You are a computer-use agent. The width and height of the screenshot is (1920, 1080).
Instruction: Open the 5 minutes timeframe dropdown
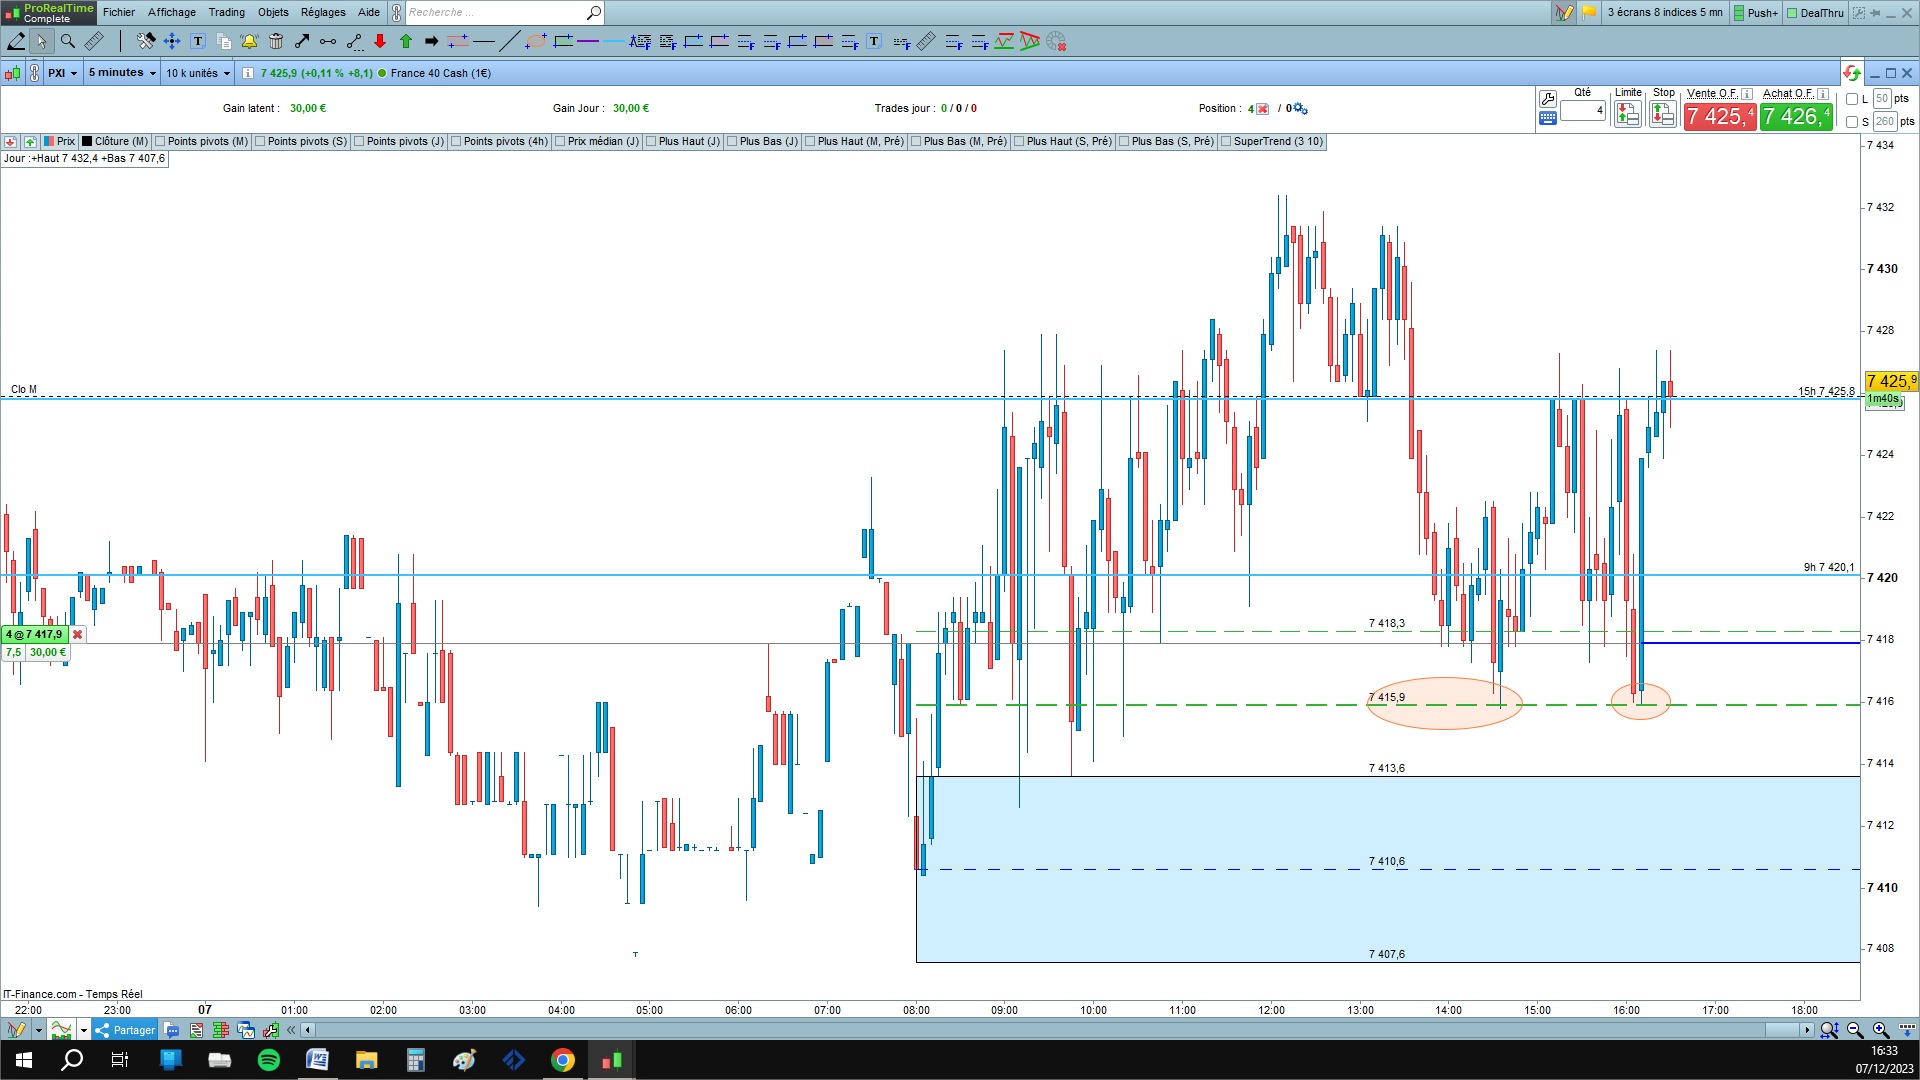pos(122,73)
